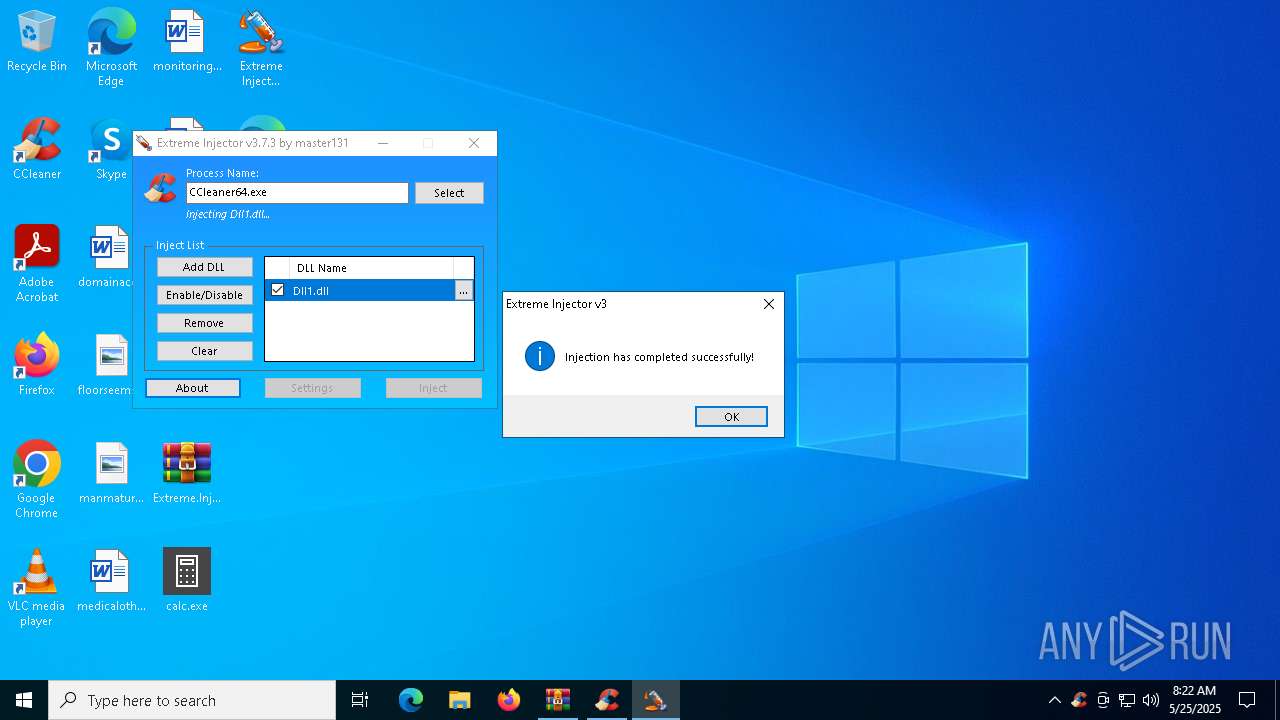The width and height of the screenshot is (1280, 720).
Task: Close the Extreme Injector v3 message dialog
Action: point(769,304)
